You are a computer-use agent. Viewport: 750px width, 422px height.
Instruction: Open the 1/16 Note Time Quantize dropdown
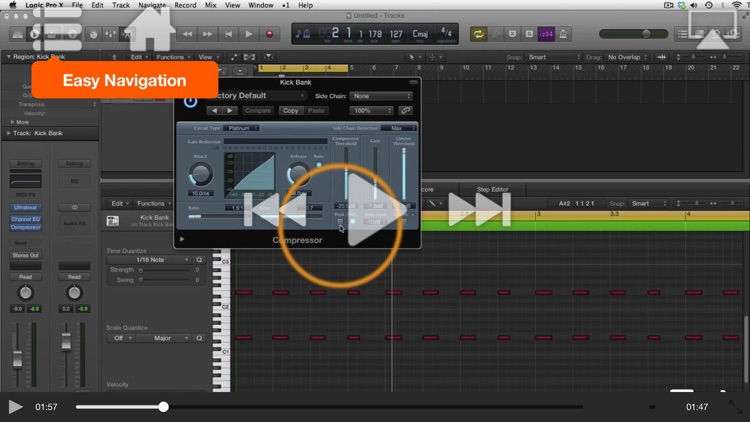click(x=149, y=260)
